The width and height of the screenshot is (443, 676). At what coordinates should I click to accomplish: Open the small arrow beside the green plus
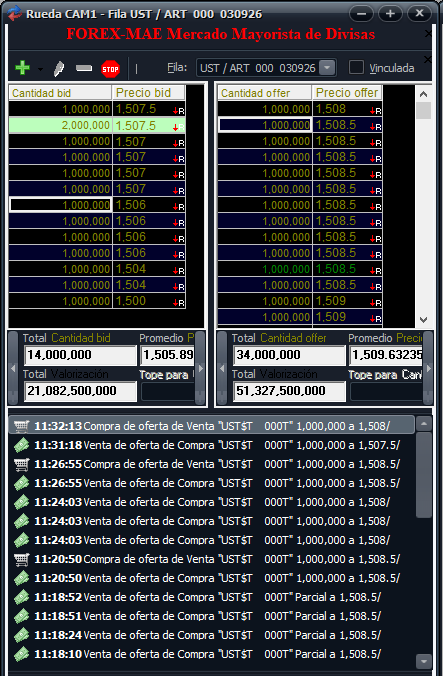[40, 69]
